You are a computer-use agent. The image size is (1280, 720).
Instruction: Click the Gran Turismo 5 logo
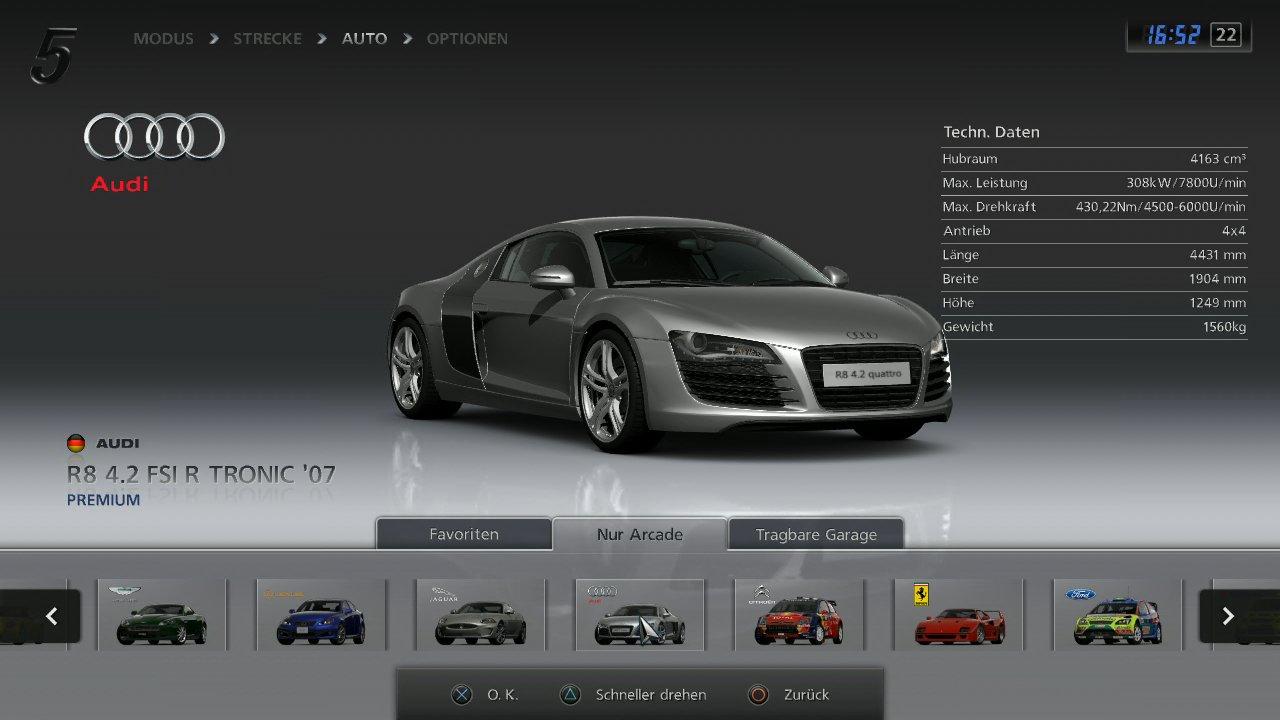53,55
